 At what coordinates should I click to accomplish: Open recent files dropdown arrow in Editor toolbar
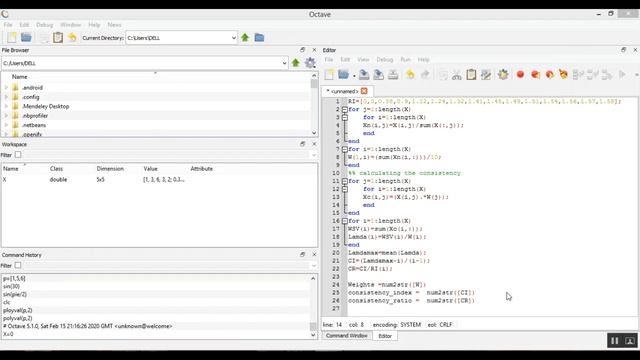[x=354, y=76]
